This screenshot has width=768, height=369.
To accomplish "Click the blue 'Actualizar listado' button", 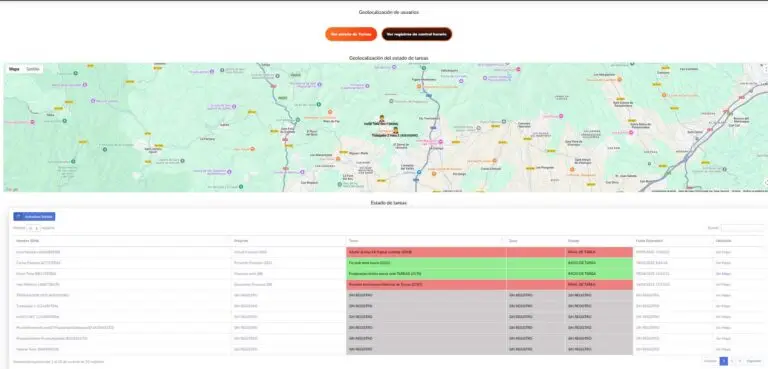I will [x=34, y=217].
